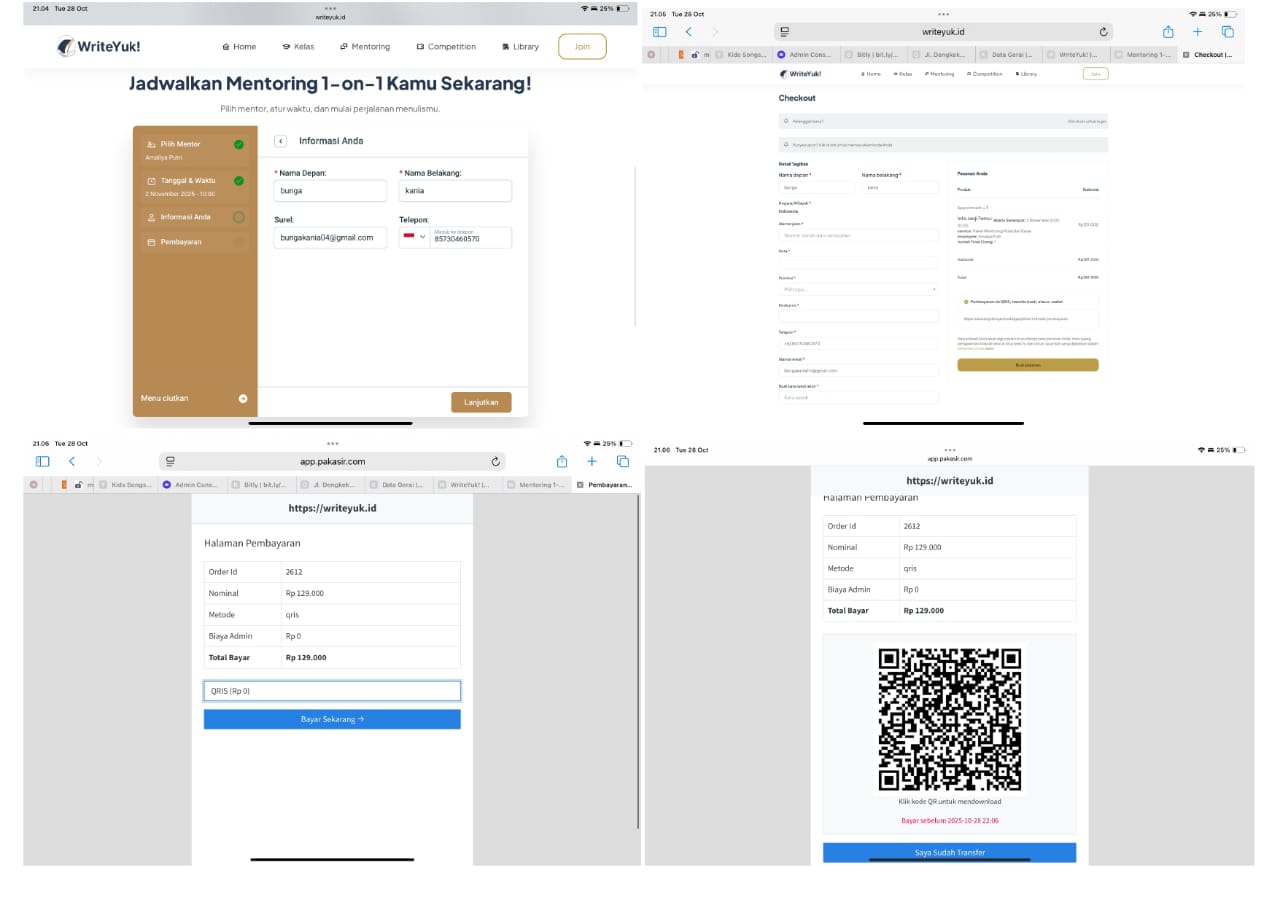The height and width of the screenshot is (905, 1280).
Task: Show tab overview in the Checkout Safari window
Action: point(1228,32)
